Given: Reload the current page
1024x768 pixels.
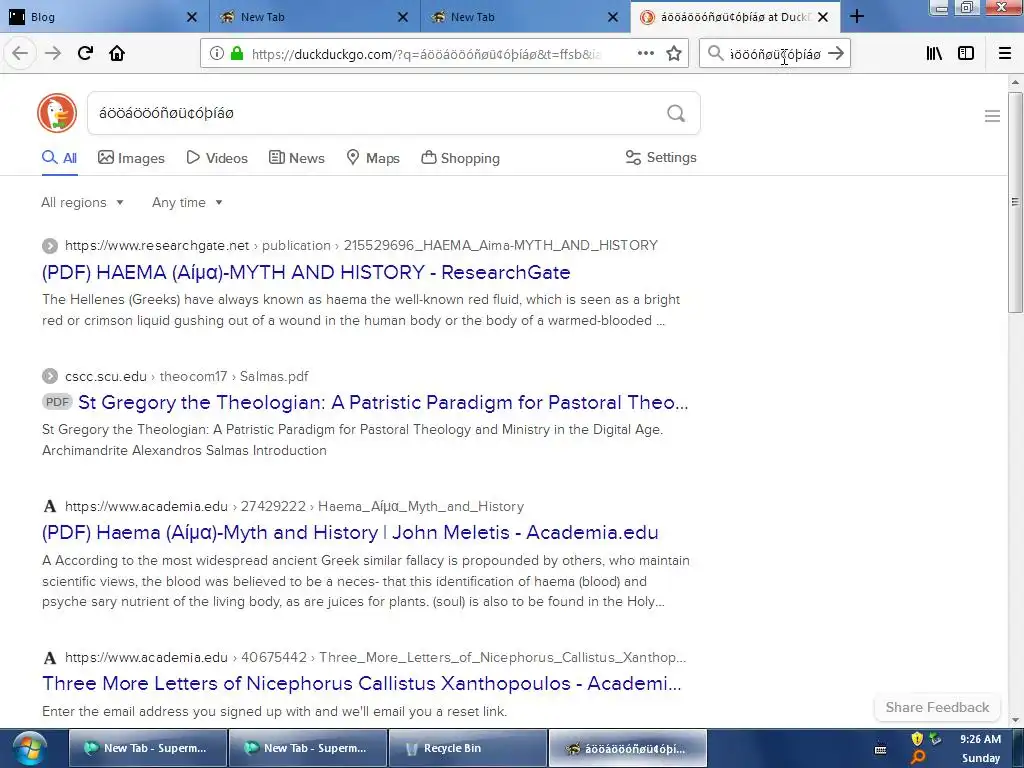Looking at the screenshot, I should click(x=85, y=54).
